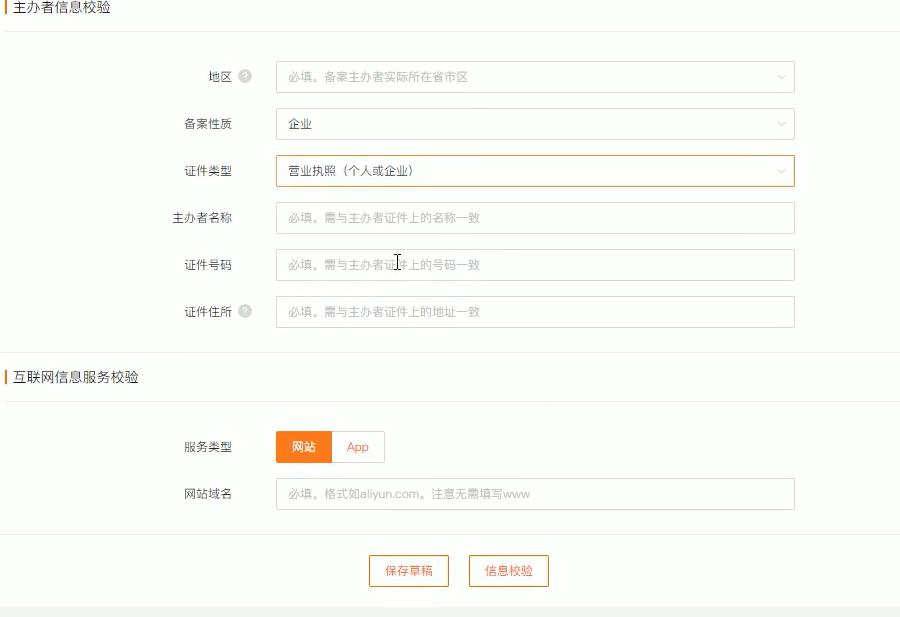Click the 网站域名 field label
This screenshot has height=617, width=900.
(208, 494)
